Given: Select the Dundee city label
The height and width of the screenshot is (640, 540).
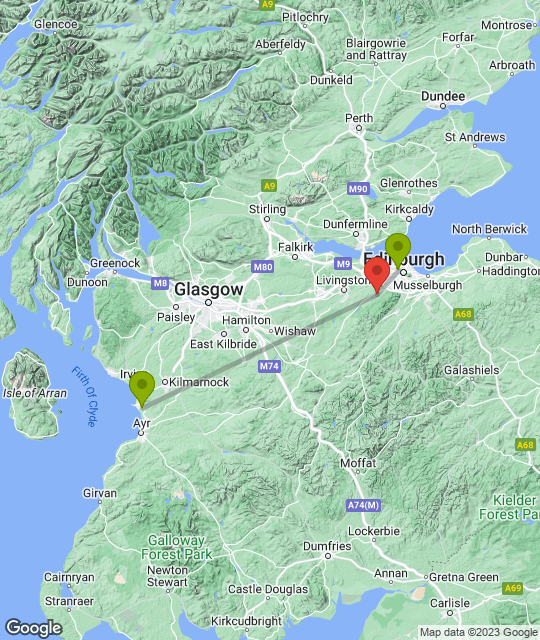Looking at the screenshot, I should [x=443, y=96].
